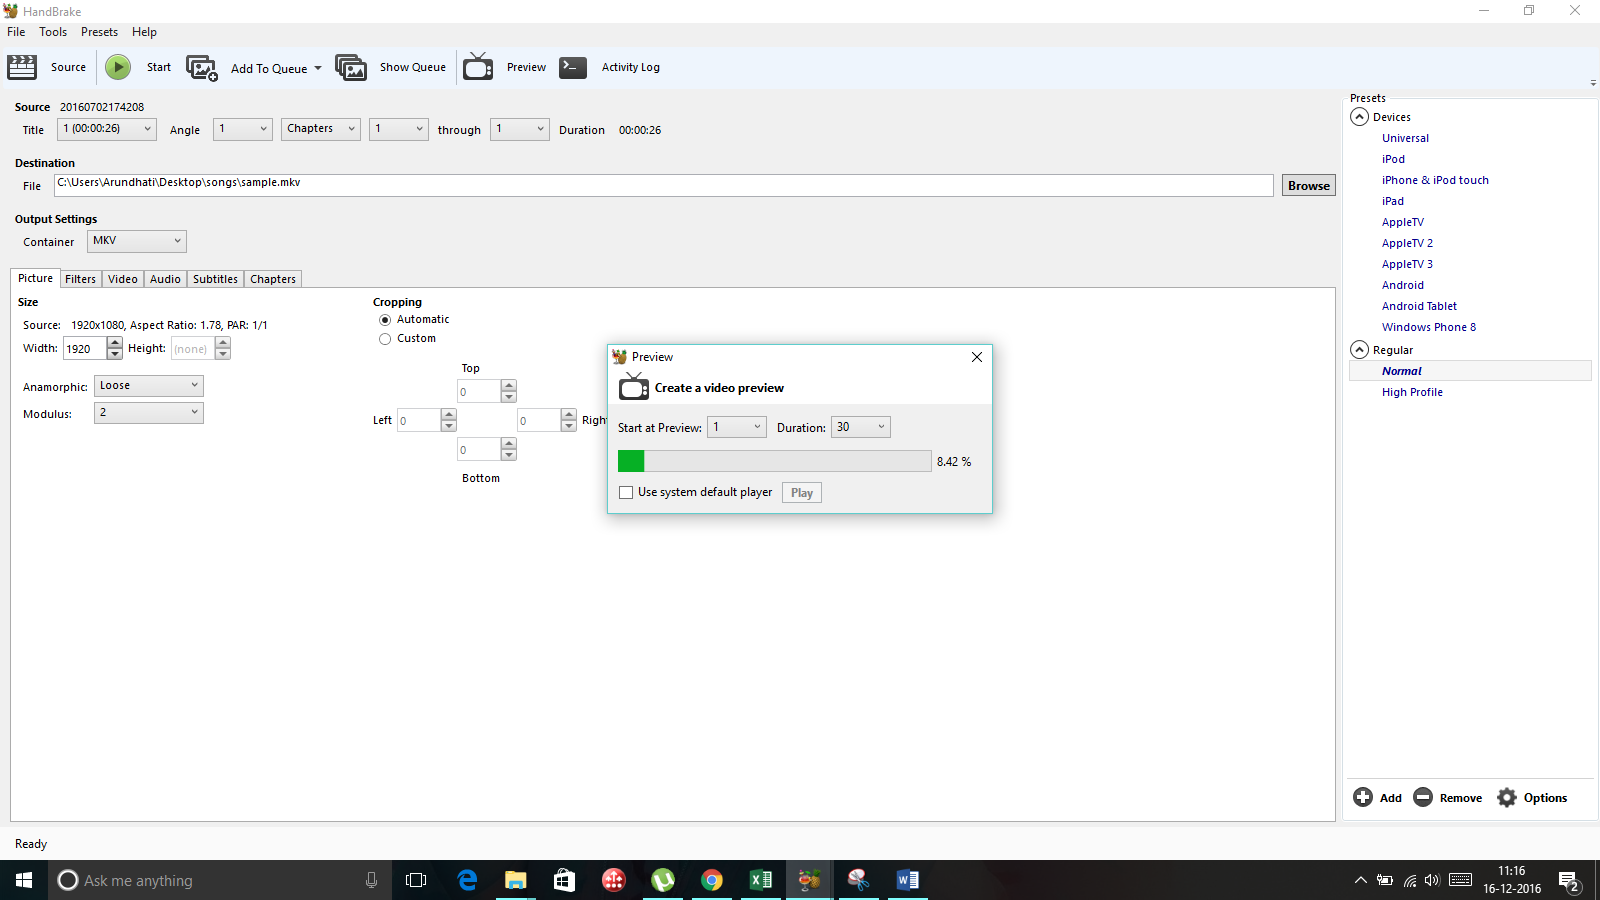Select the High Profile preset
Screen dimensions: 1600x900
[x=1412, y=392]
